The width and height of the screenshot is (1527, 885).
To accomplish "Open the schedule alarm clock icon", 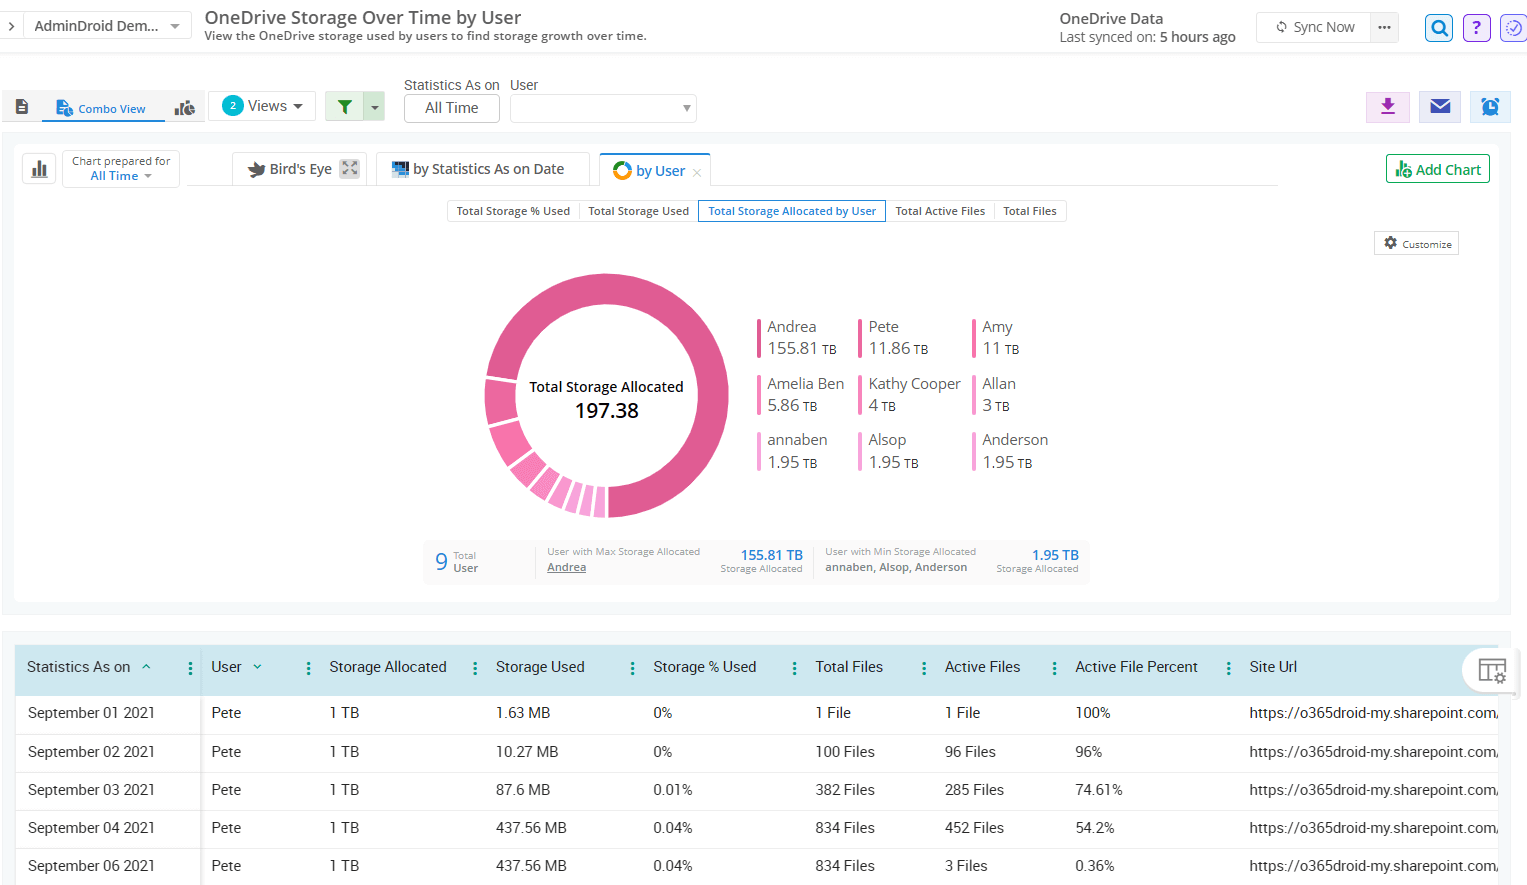I will (1490, 107).
